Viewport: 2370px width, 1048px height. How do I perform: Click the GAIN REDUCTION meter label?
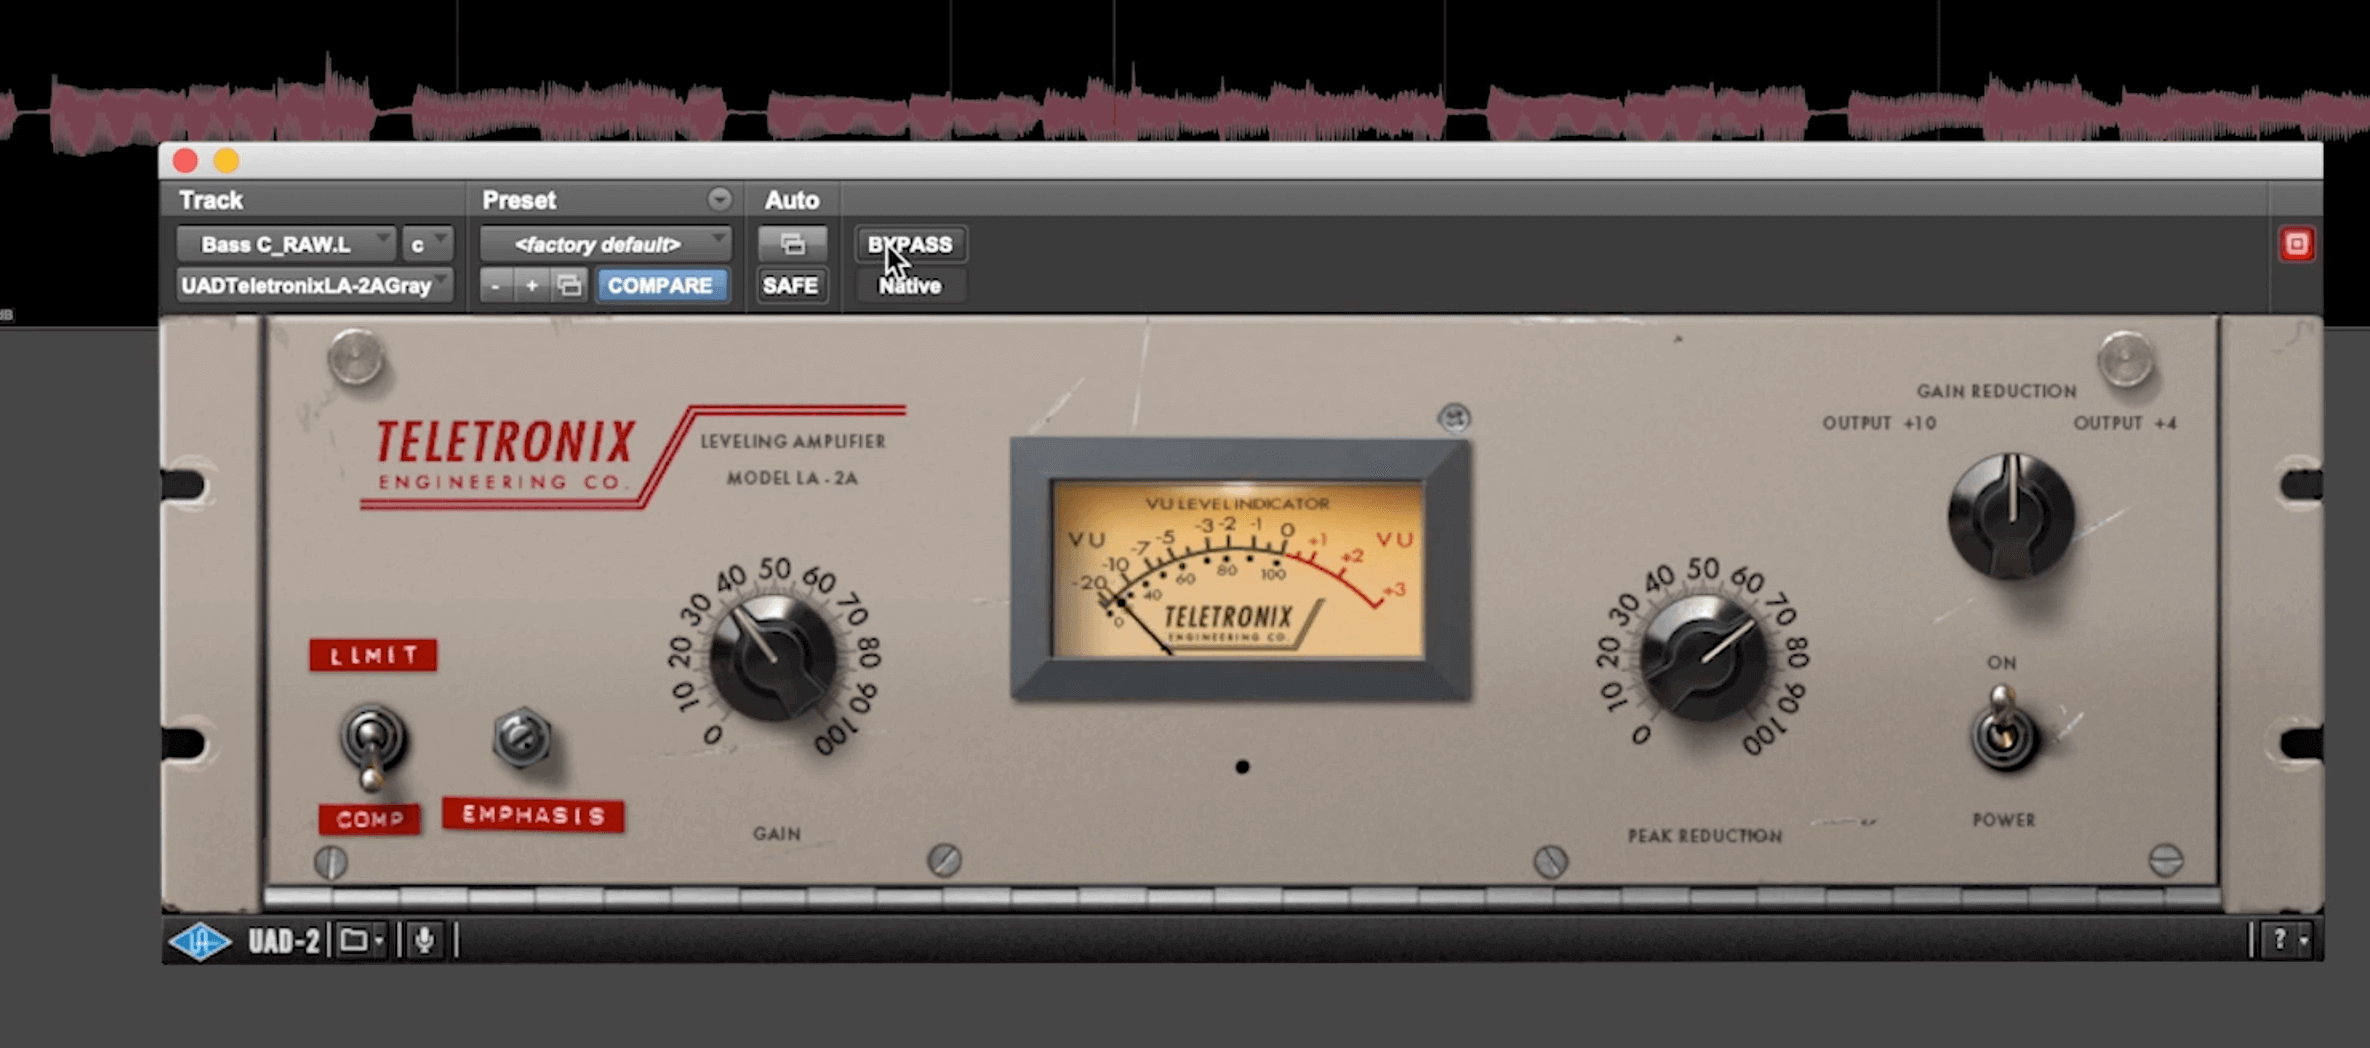(1996, 391)
